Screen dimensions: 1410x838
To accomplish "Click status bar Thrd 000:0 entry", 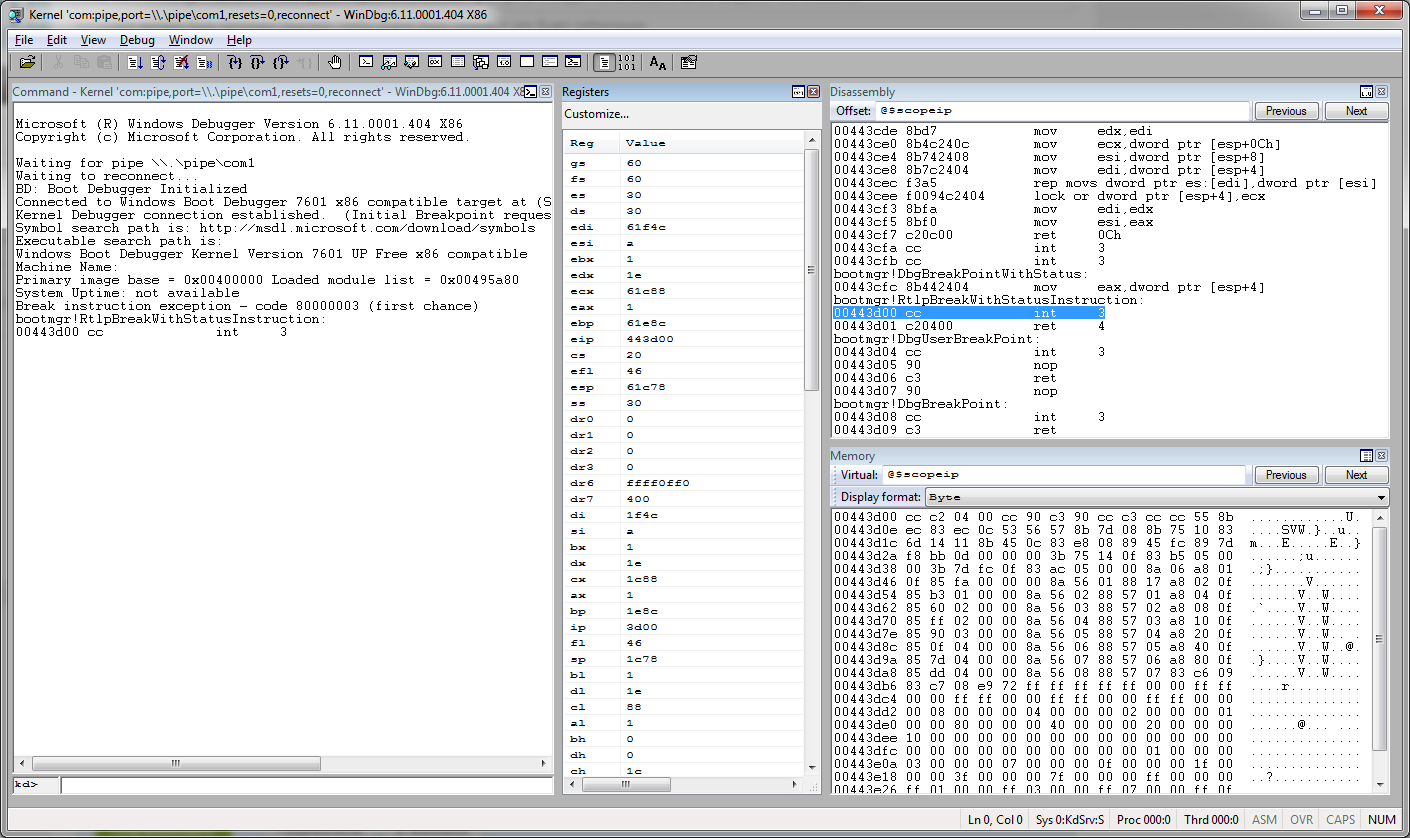I will pos(1211,820).
